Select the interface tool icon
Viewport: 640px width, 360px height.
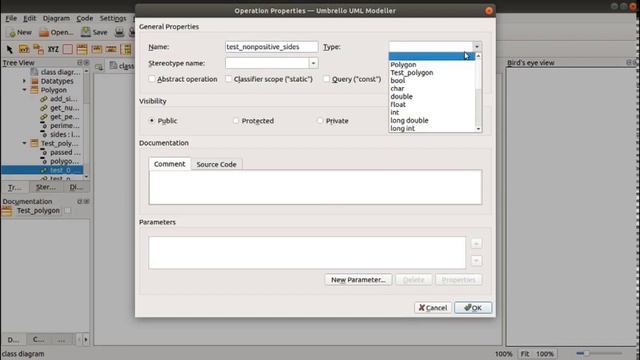pyautogui.click(x=97, y=49)
